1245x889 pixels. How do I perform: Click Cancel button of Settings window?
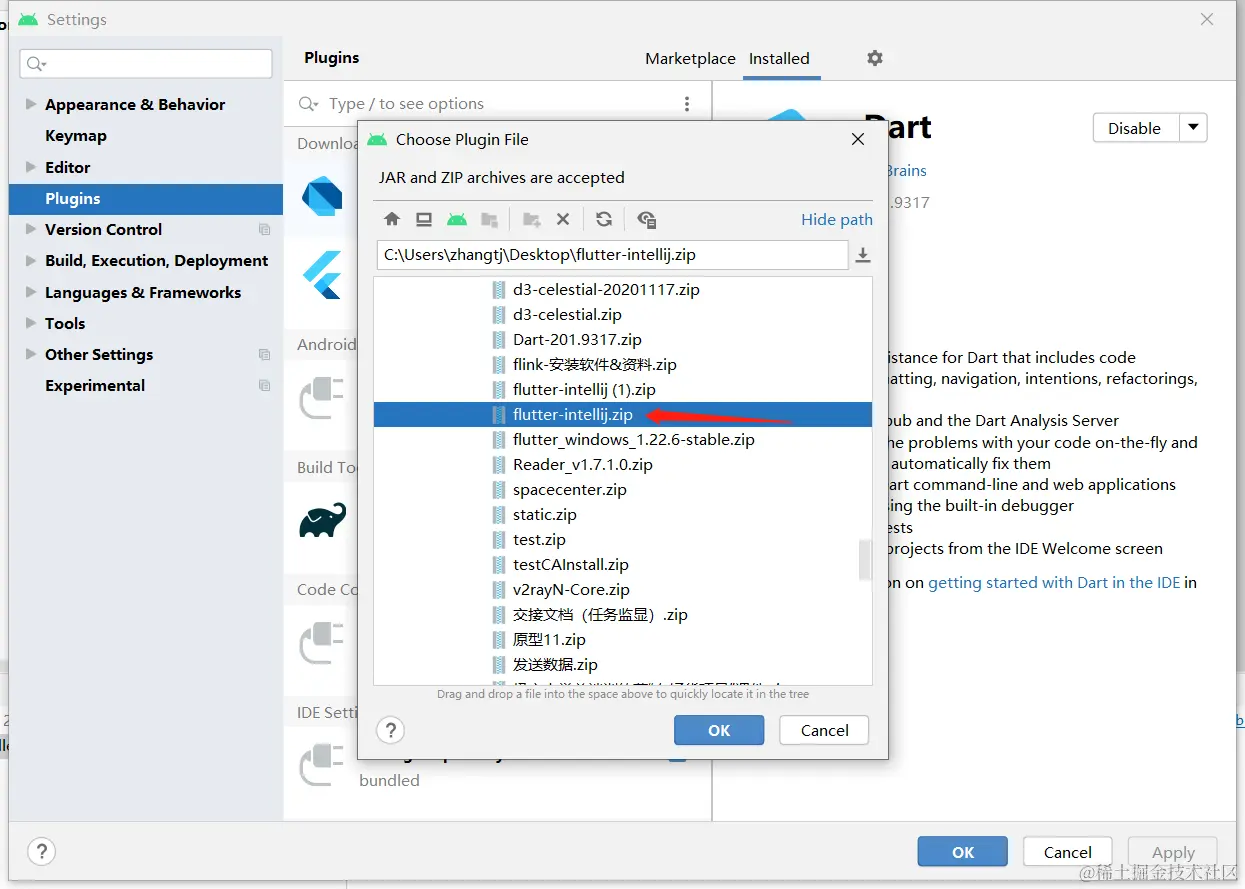tap(1068, 852)
